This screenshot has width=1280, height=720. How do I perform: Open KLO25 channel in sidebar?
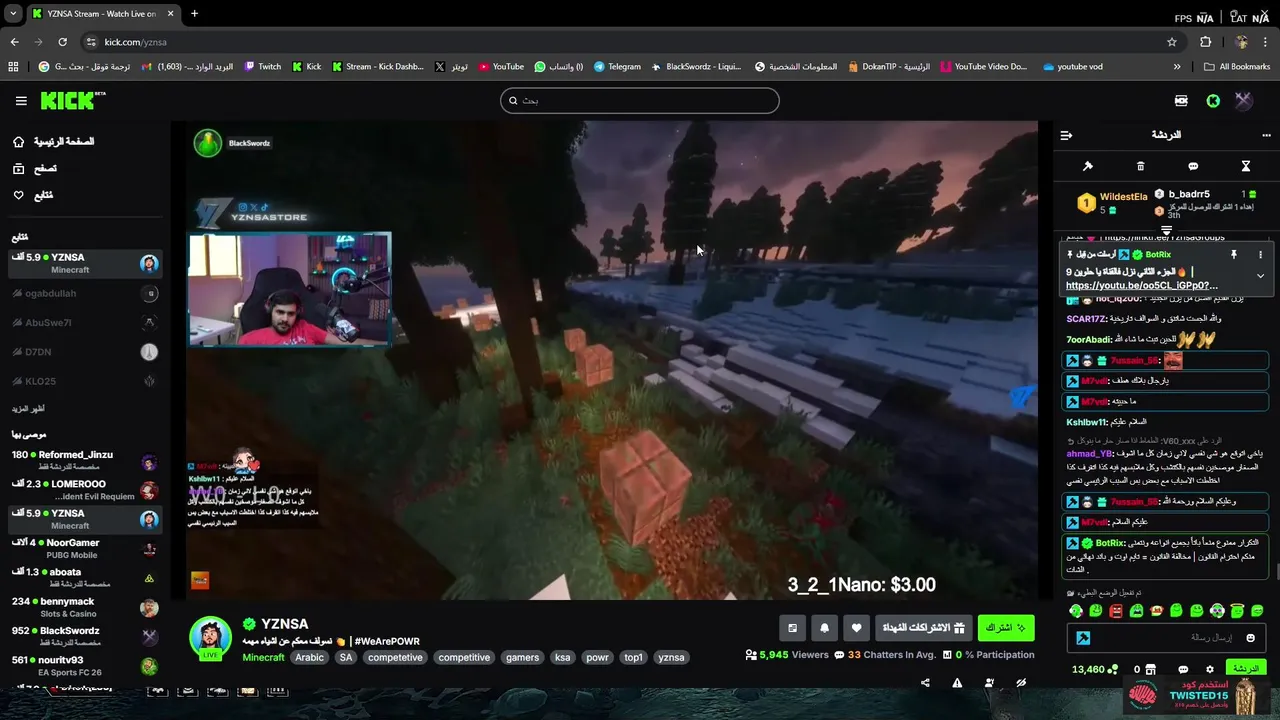point(85,381)
